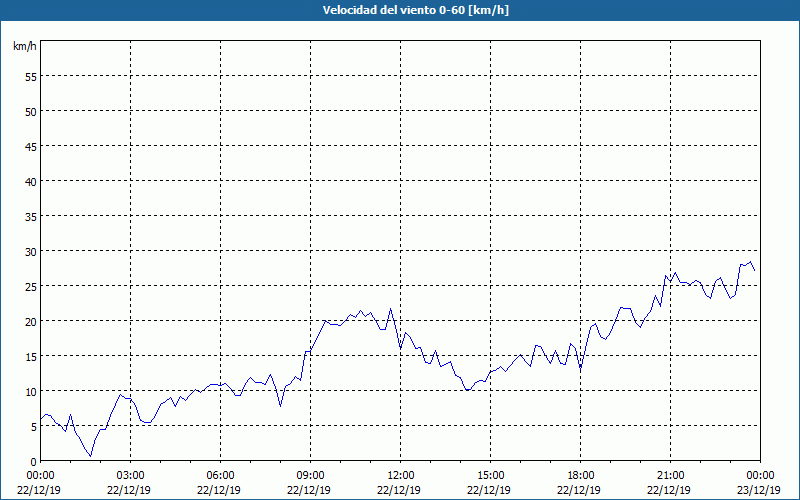Select the 20 y-axis label
The image size is (800, 500).
click(x=31, y=321)
